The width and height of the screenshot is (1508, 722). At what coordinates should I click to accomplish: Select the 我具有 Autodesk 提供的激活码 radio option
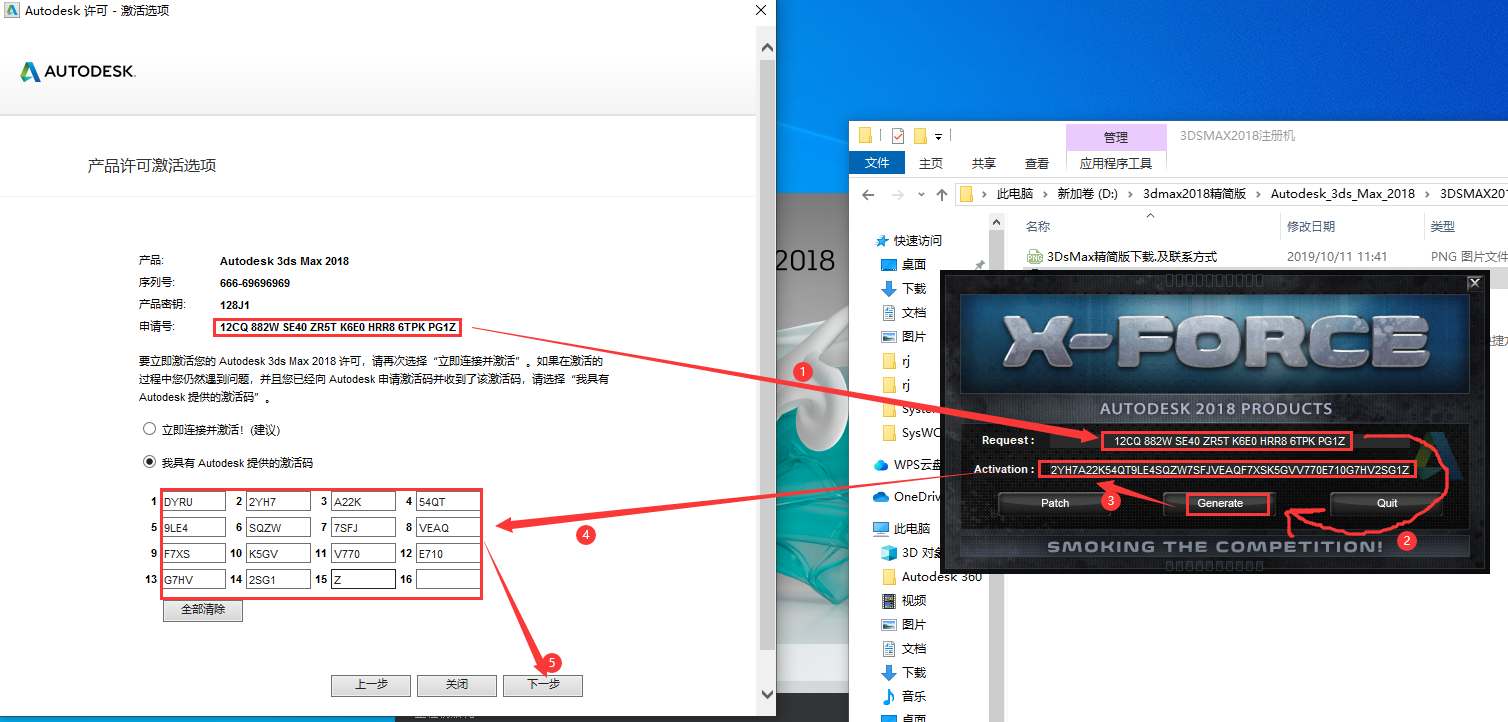(x=150, y=462)
